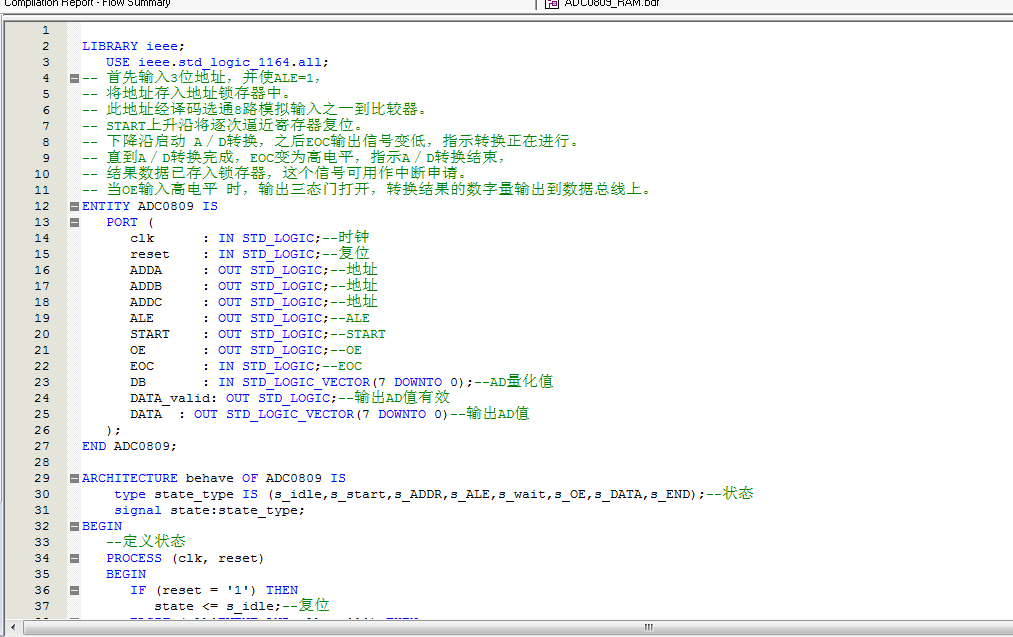Switch to Compilation Report - Flow Summary tab

tap(87, 3)
